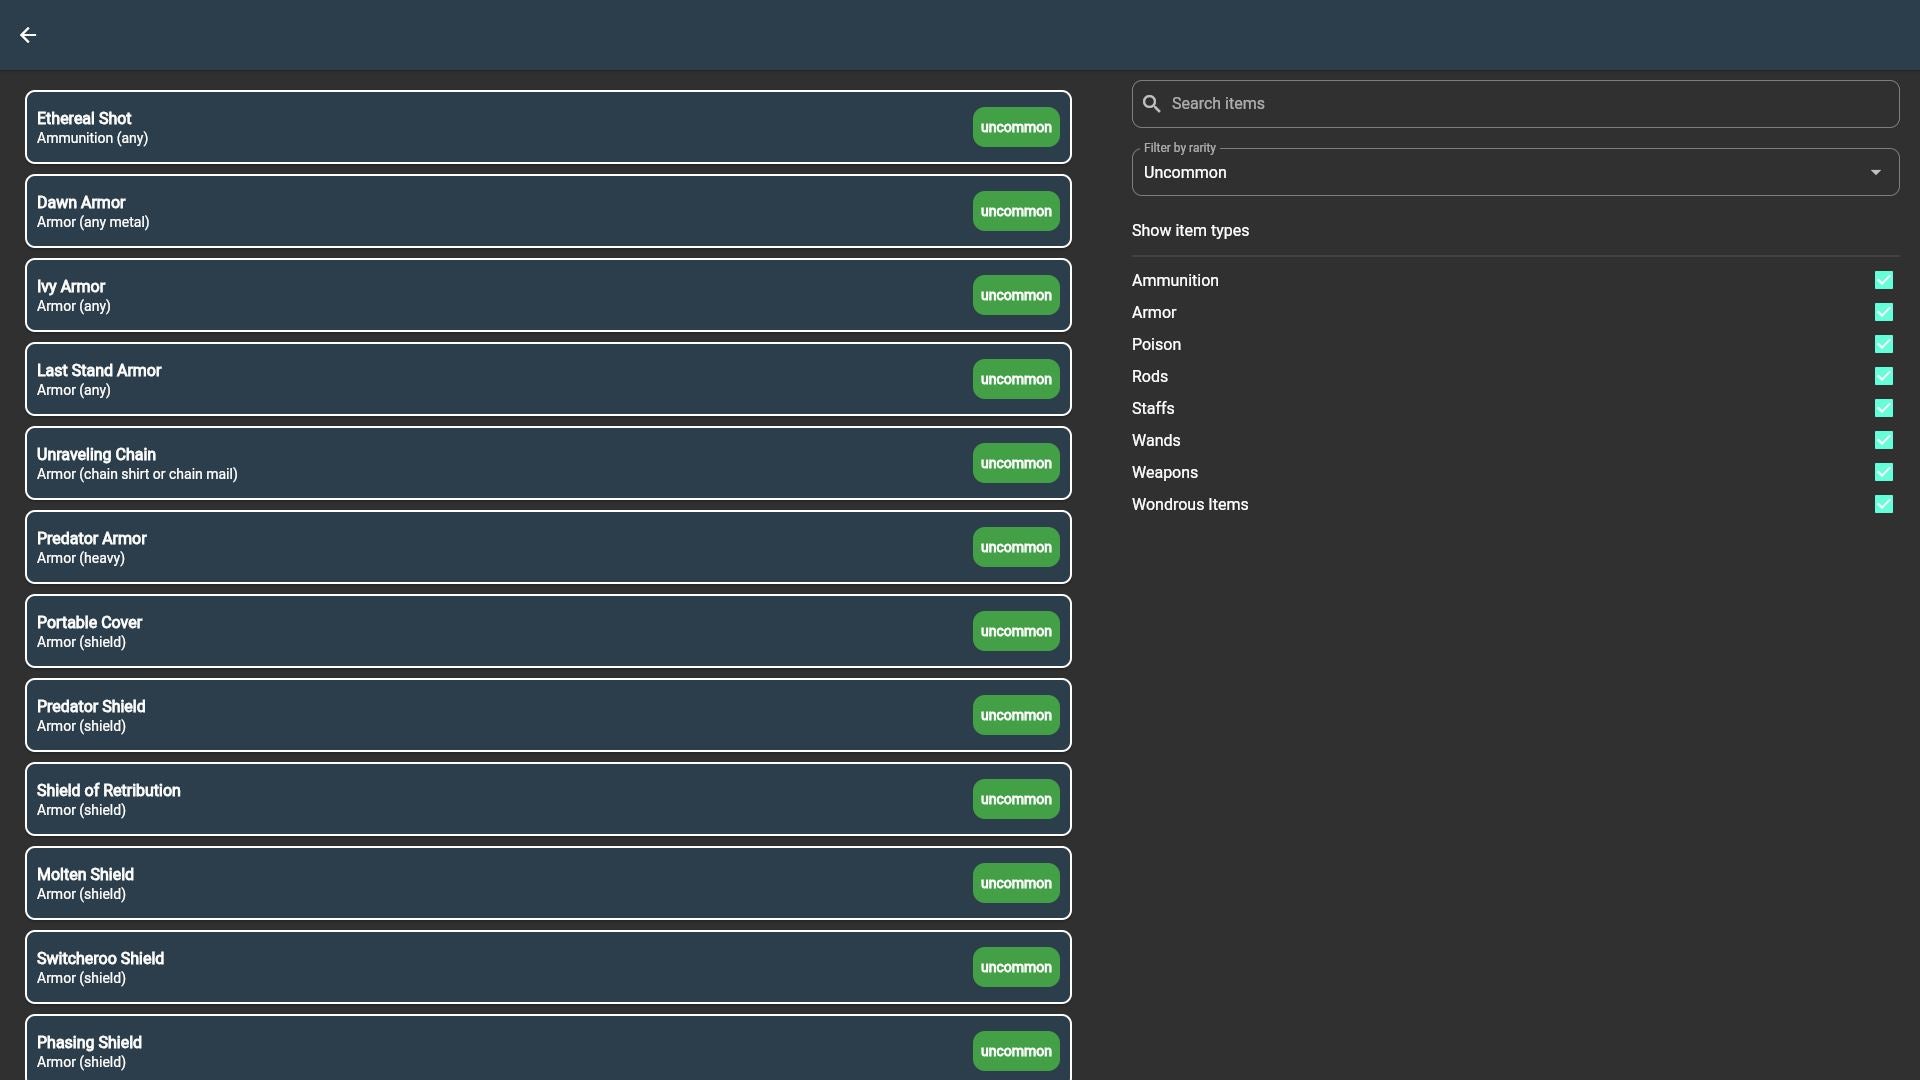Click the back arrow icon
Image resolution: width=1920 pixels, height=1080 pixels.
[28, 35]
